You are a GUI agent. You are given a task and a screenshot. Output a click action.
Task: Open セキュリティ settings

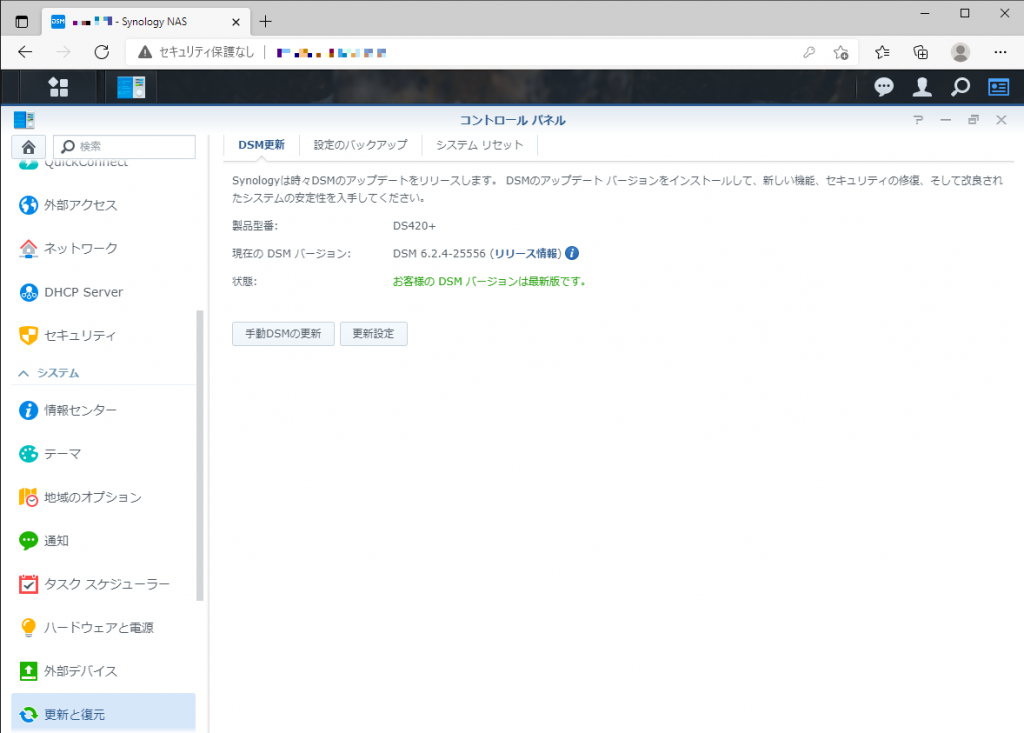[103, 335]
